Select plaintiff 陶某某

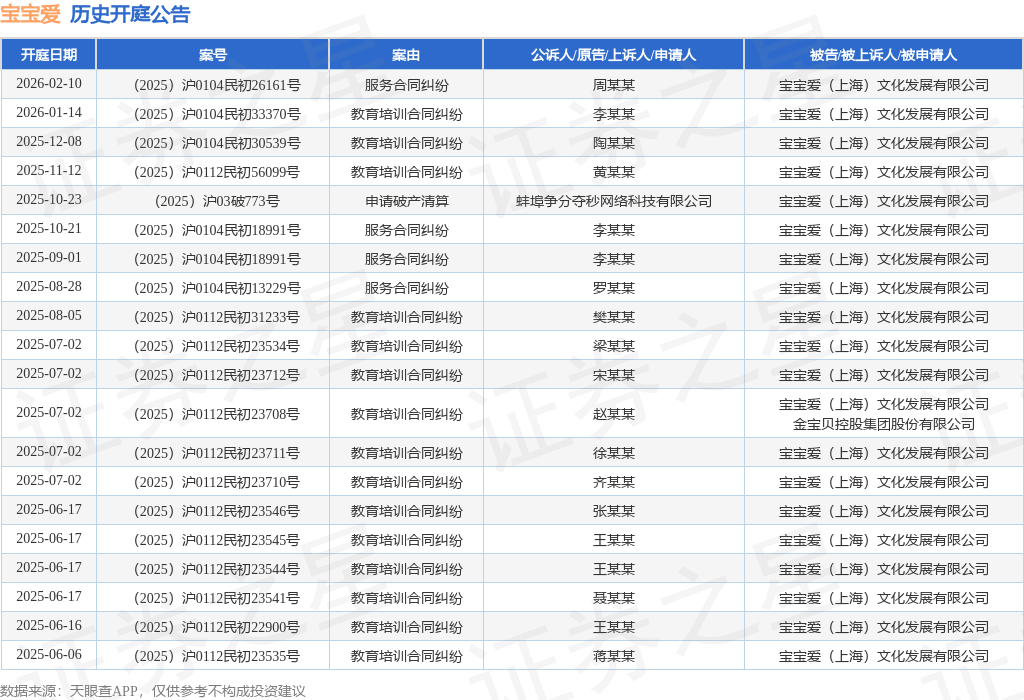(614, 143)
